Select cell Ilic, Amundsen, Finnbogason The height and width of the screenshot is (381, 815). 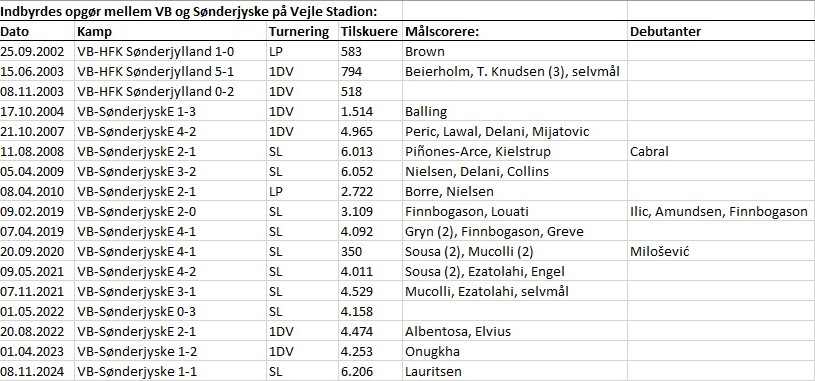pos(721,212)
